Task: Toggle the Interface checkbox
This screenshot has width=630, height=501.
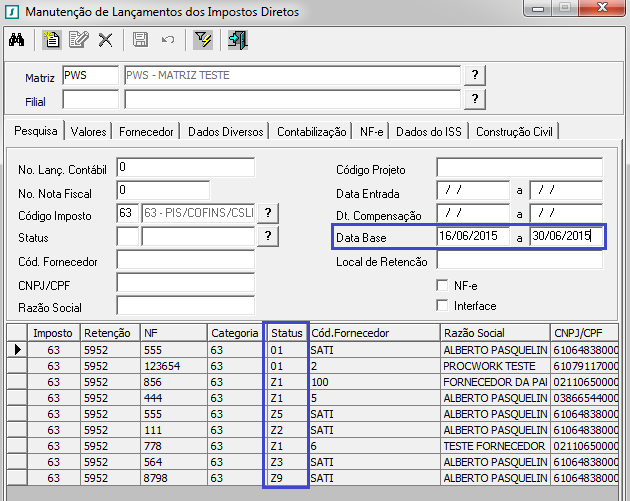Action: coord(443,306)
